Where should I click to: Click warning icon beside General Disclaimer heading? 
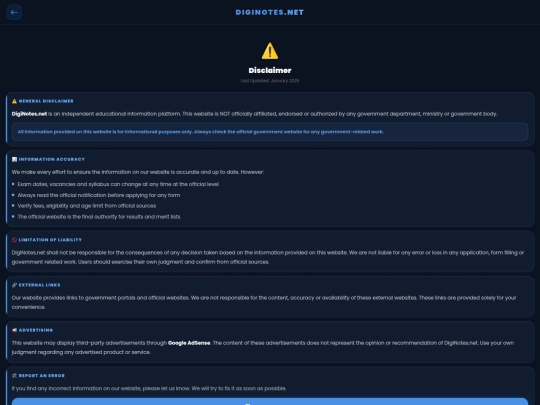(14, 101)
